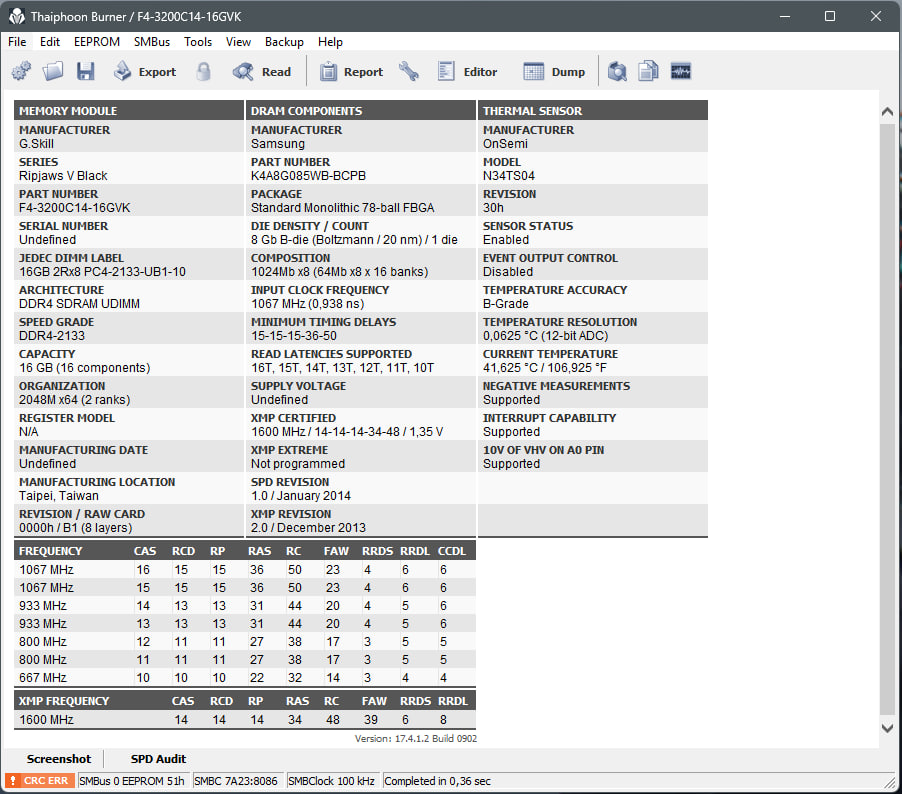This screenshot has width=902, height=794.
Task: Open the Edit menu
Action: coord(50,41)
